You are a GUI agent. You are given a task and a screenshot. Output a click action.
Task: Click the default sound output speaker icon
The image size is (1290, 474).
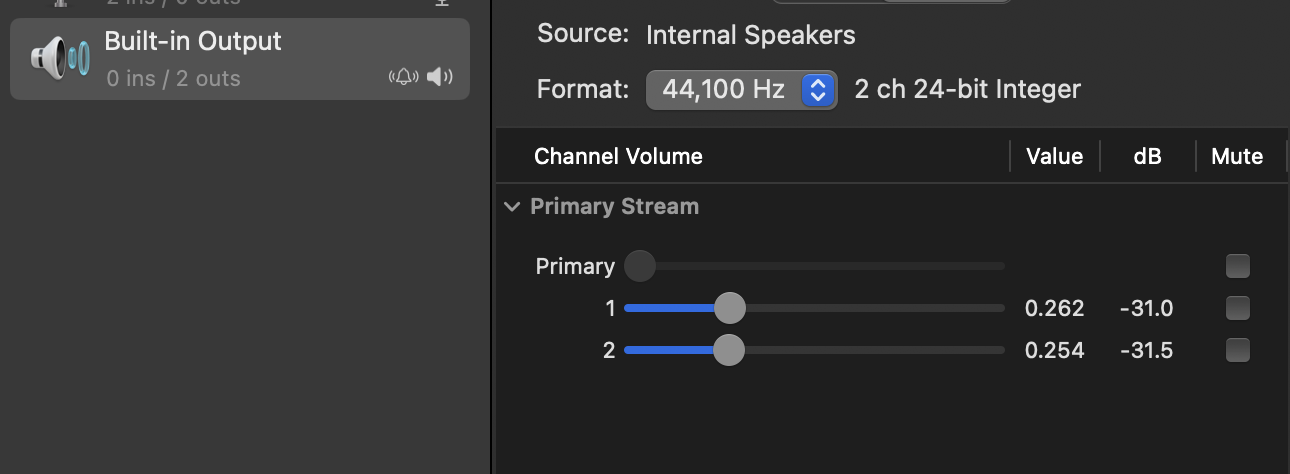click(x=440, y=77)
